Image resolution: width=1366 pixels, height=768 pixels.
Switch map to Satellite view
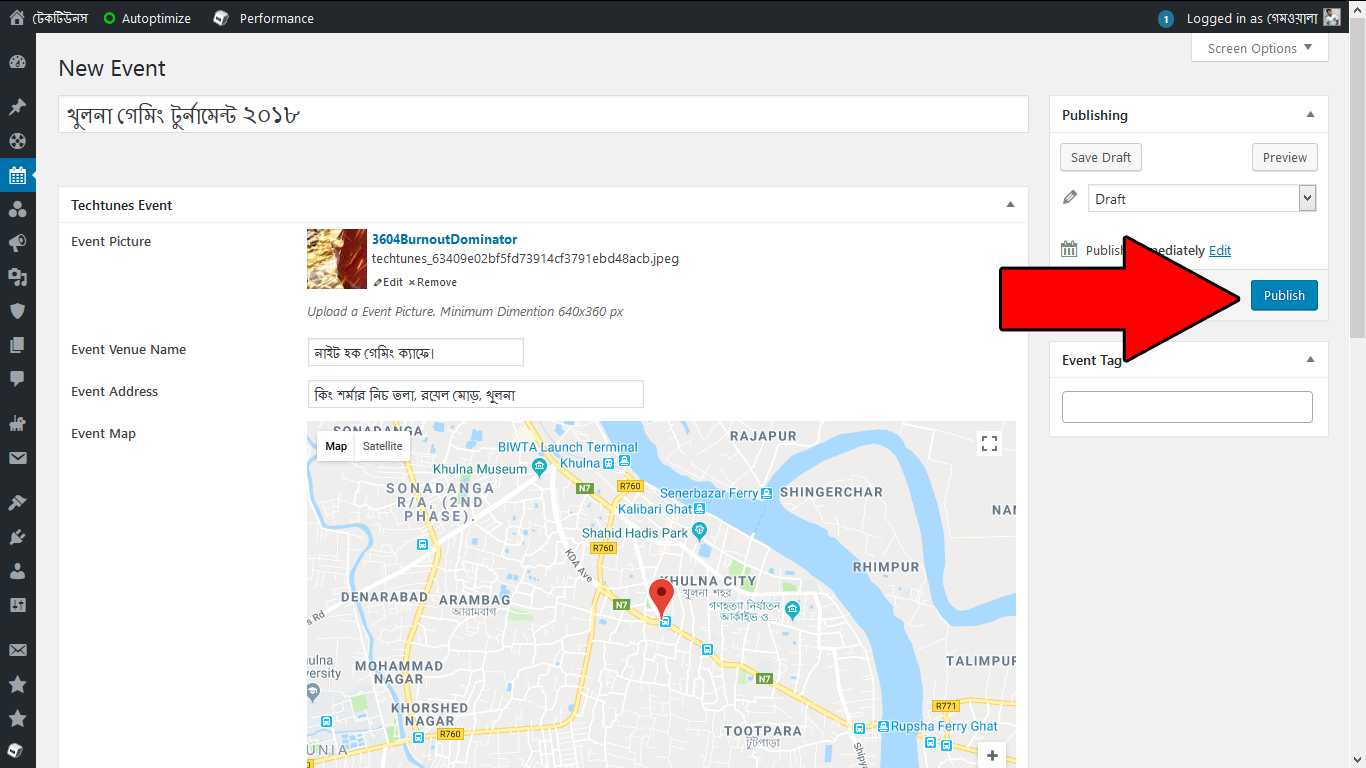(x=382, y=446)
